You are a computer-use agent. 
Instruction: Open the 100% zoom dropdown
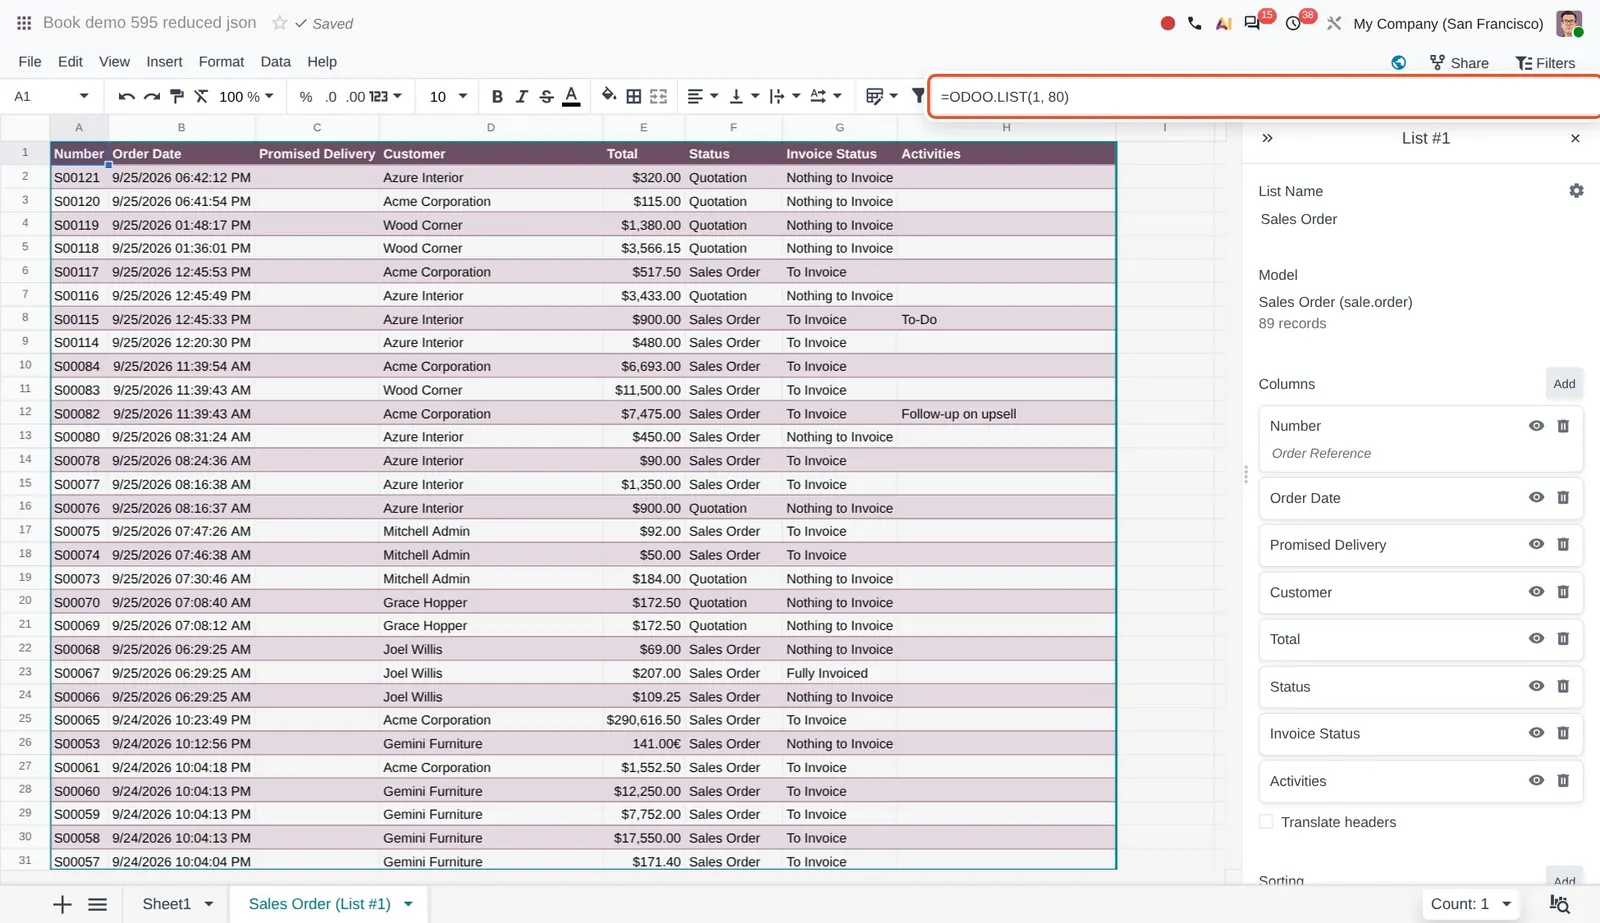coord(246,96)
